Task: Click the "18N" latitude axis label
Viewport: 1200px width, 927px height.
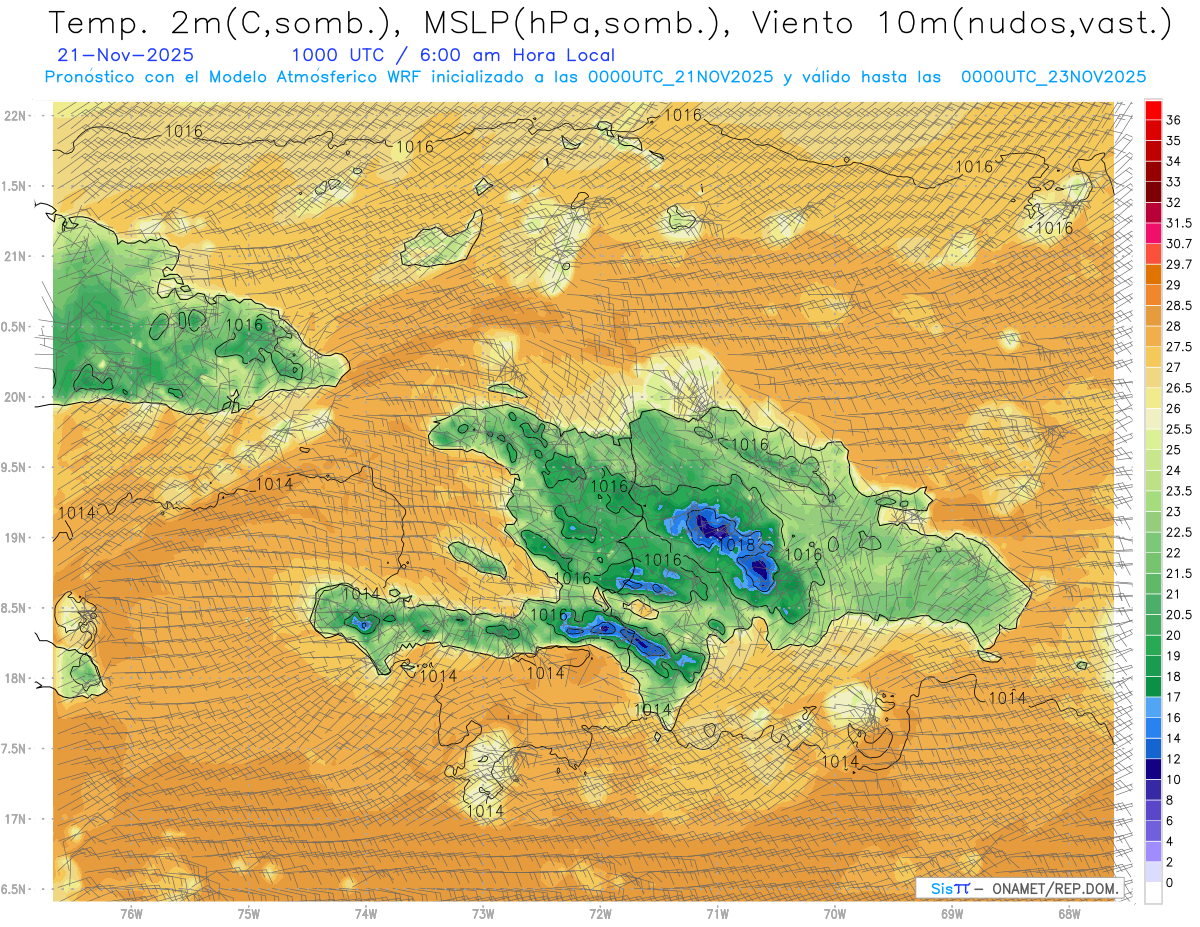Action: 17,678
